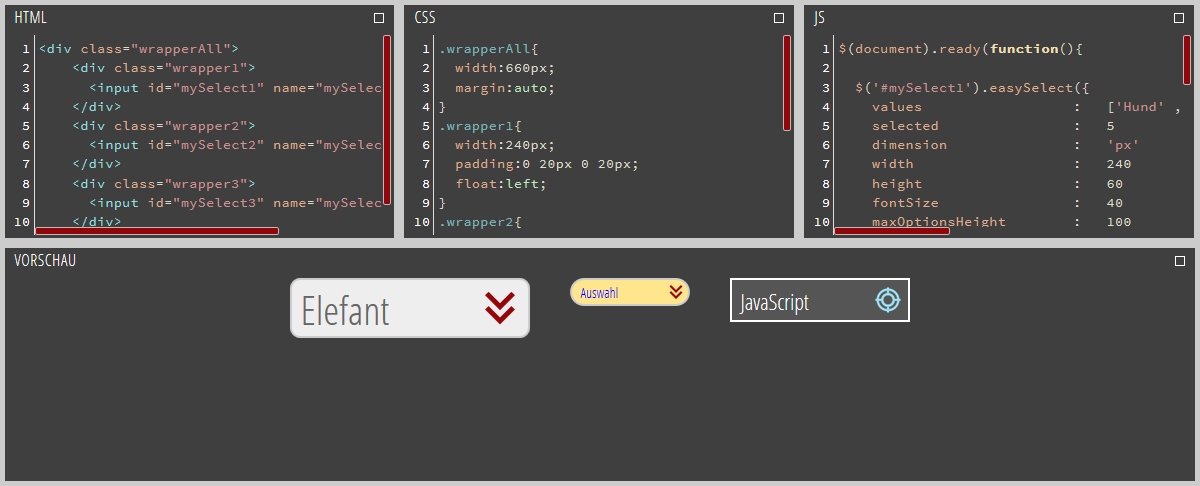Select the CSS panel title
1200x486 pixels.
pyautogui.click(x=425, y=18)
